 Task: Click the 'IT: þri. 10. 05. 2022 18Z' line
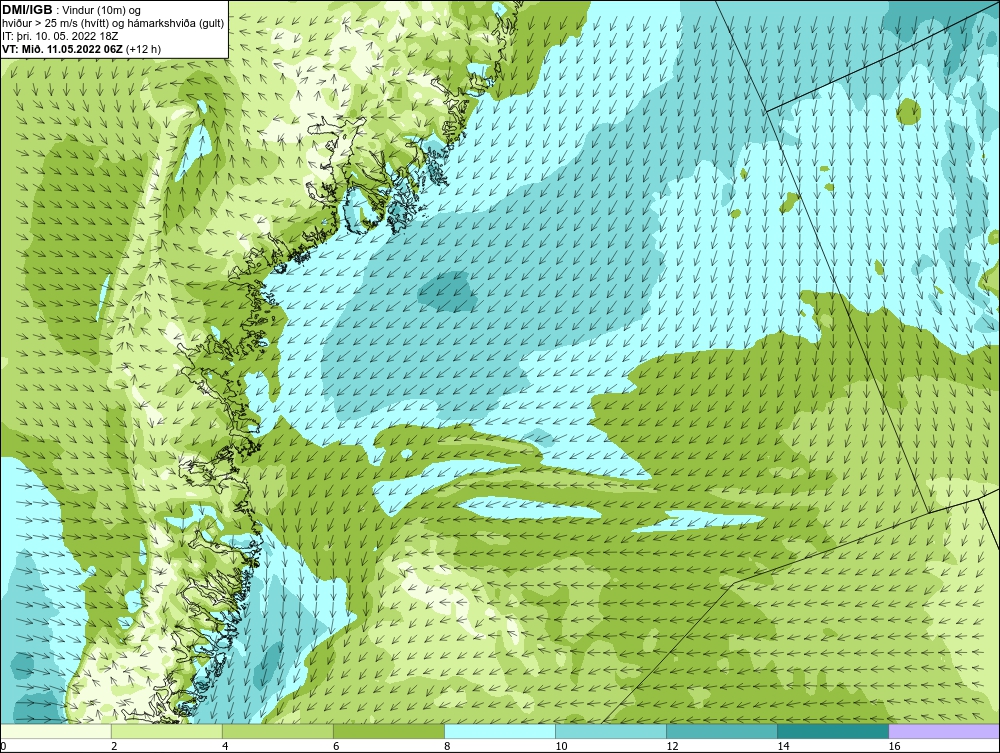pyautogui.click(x=60, y=36)
